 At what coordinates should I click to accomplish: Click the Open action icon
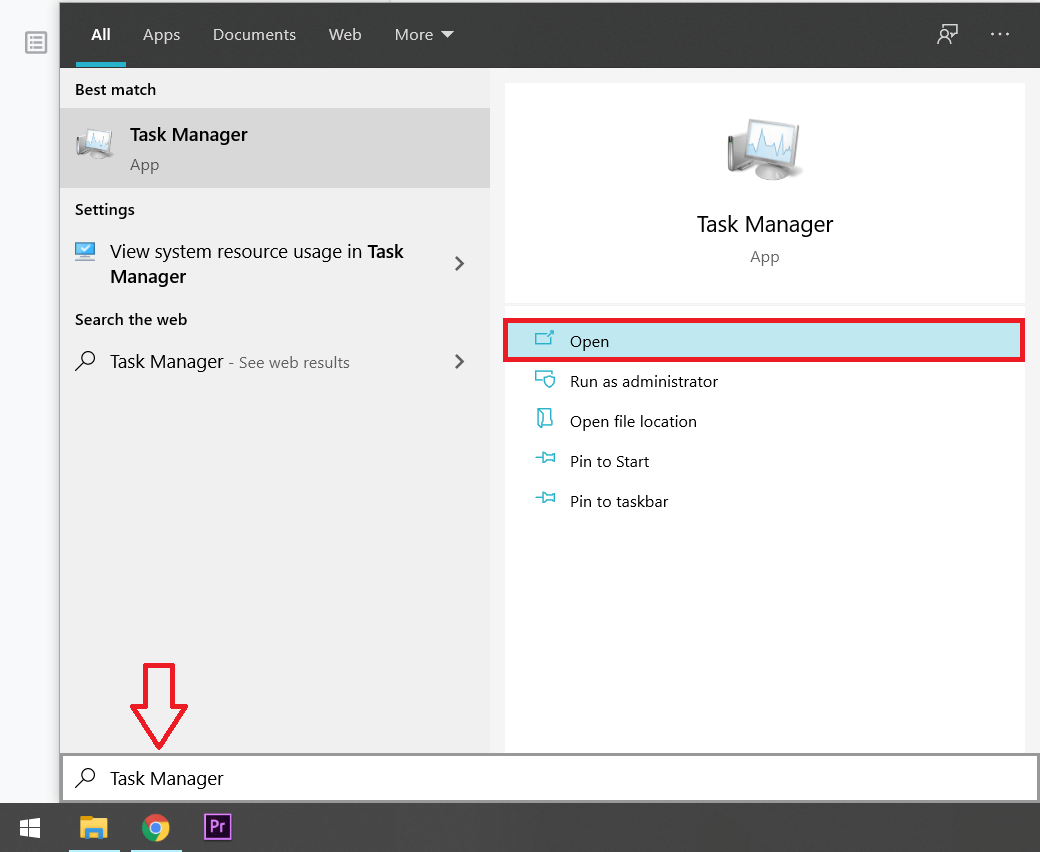(x=545, y=340)
